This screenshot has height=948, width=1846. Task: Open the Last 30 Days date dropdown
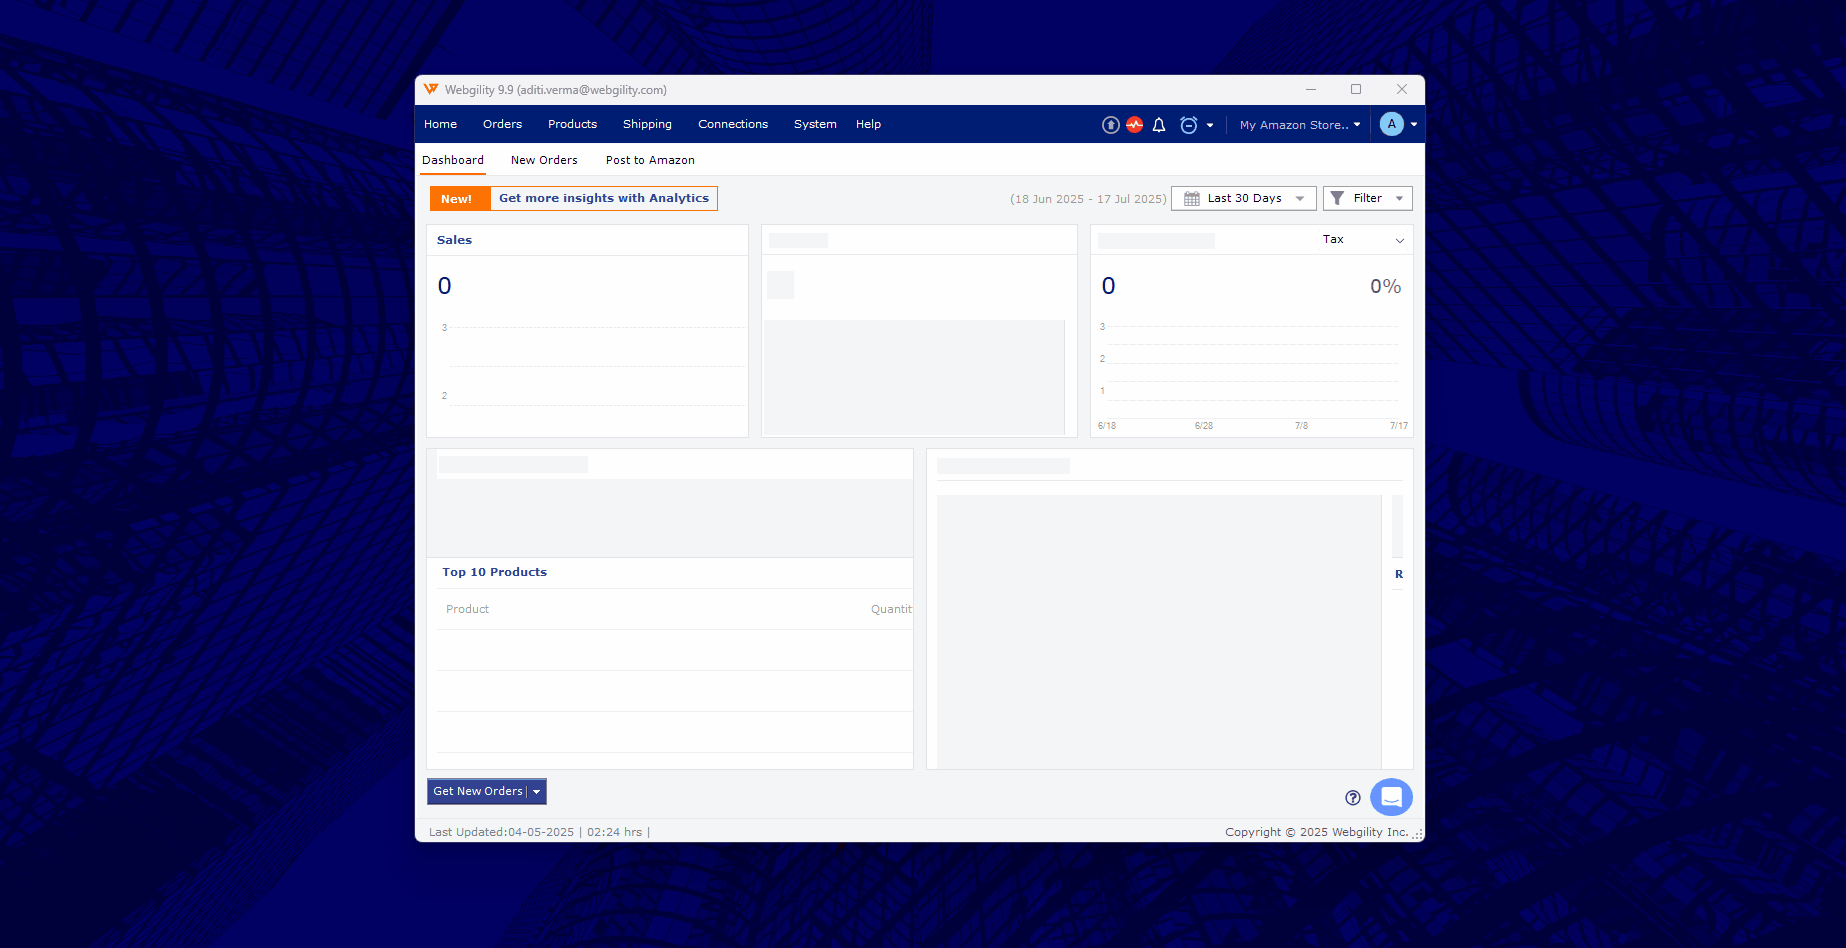click(1244, 198)
